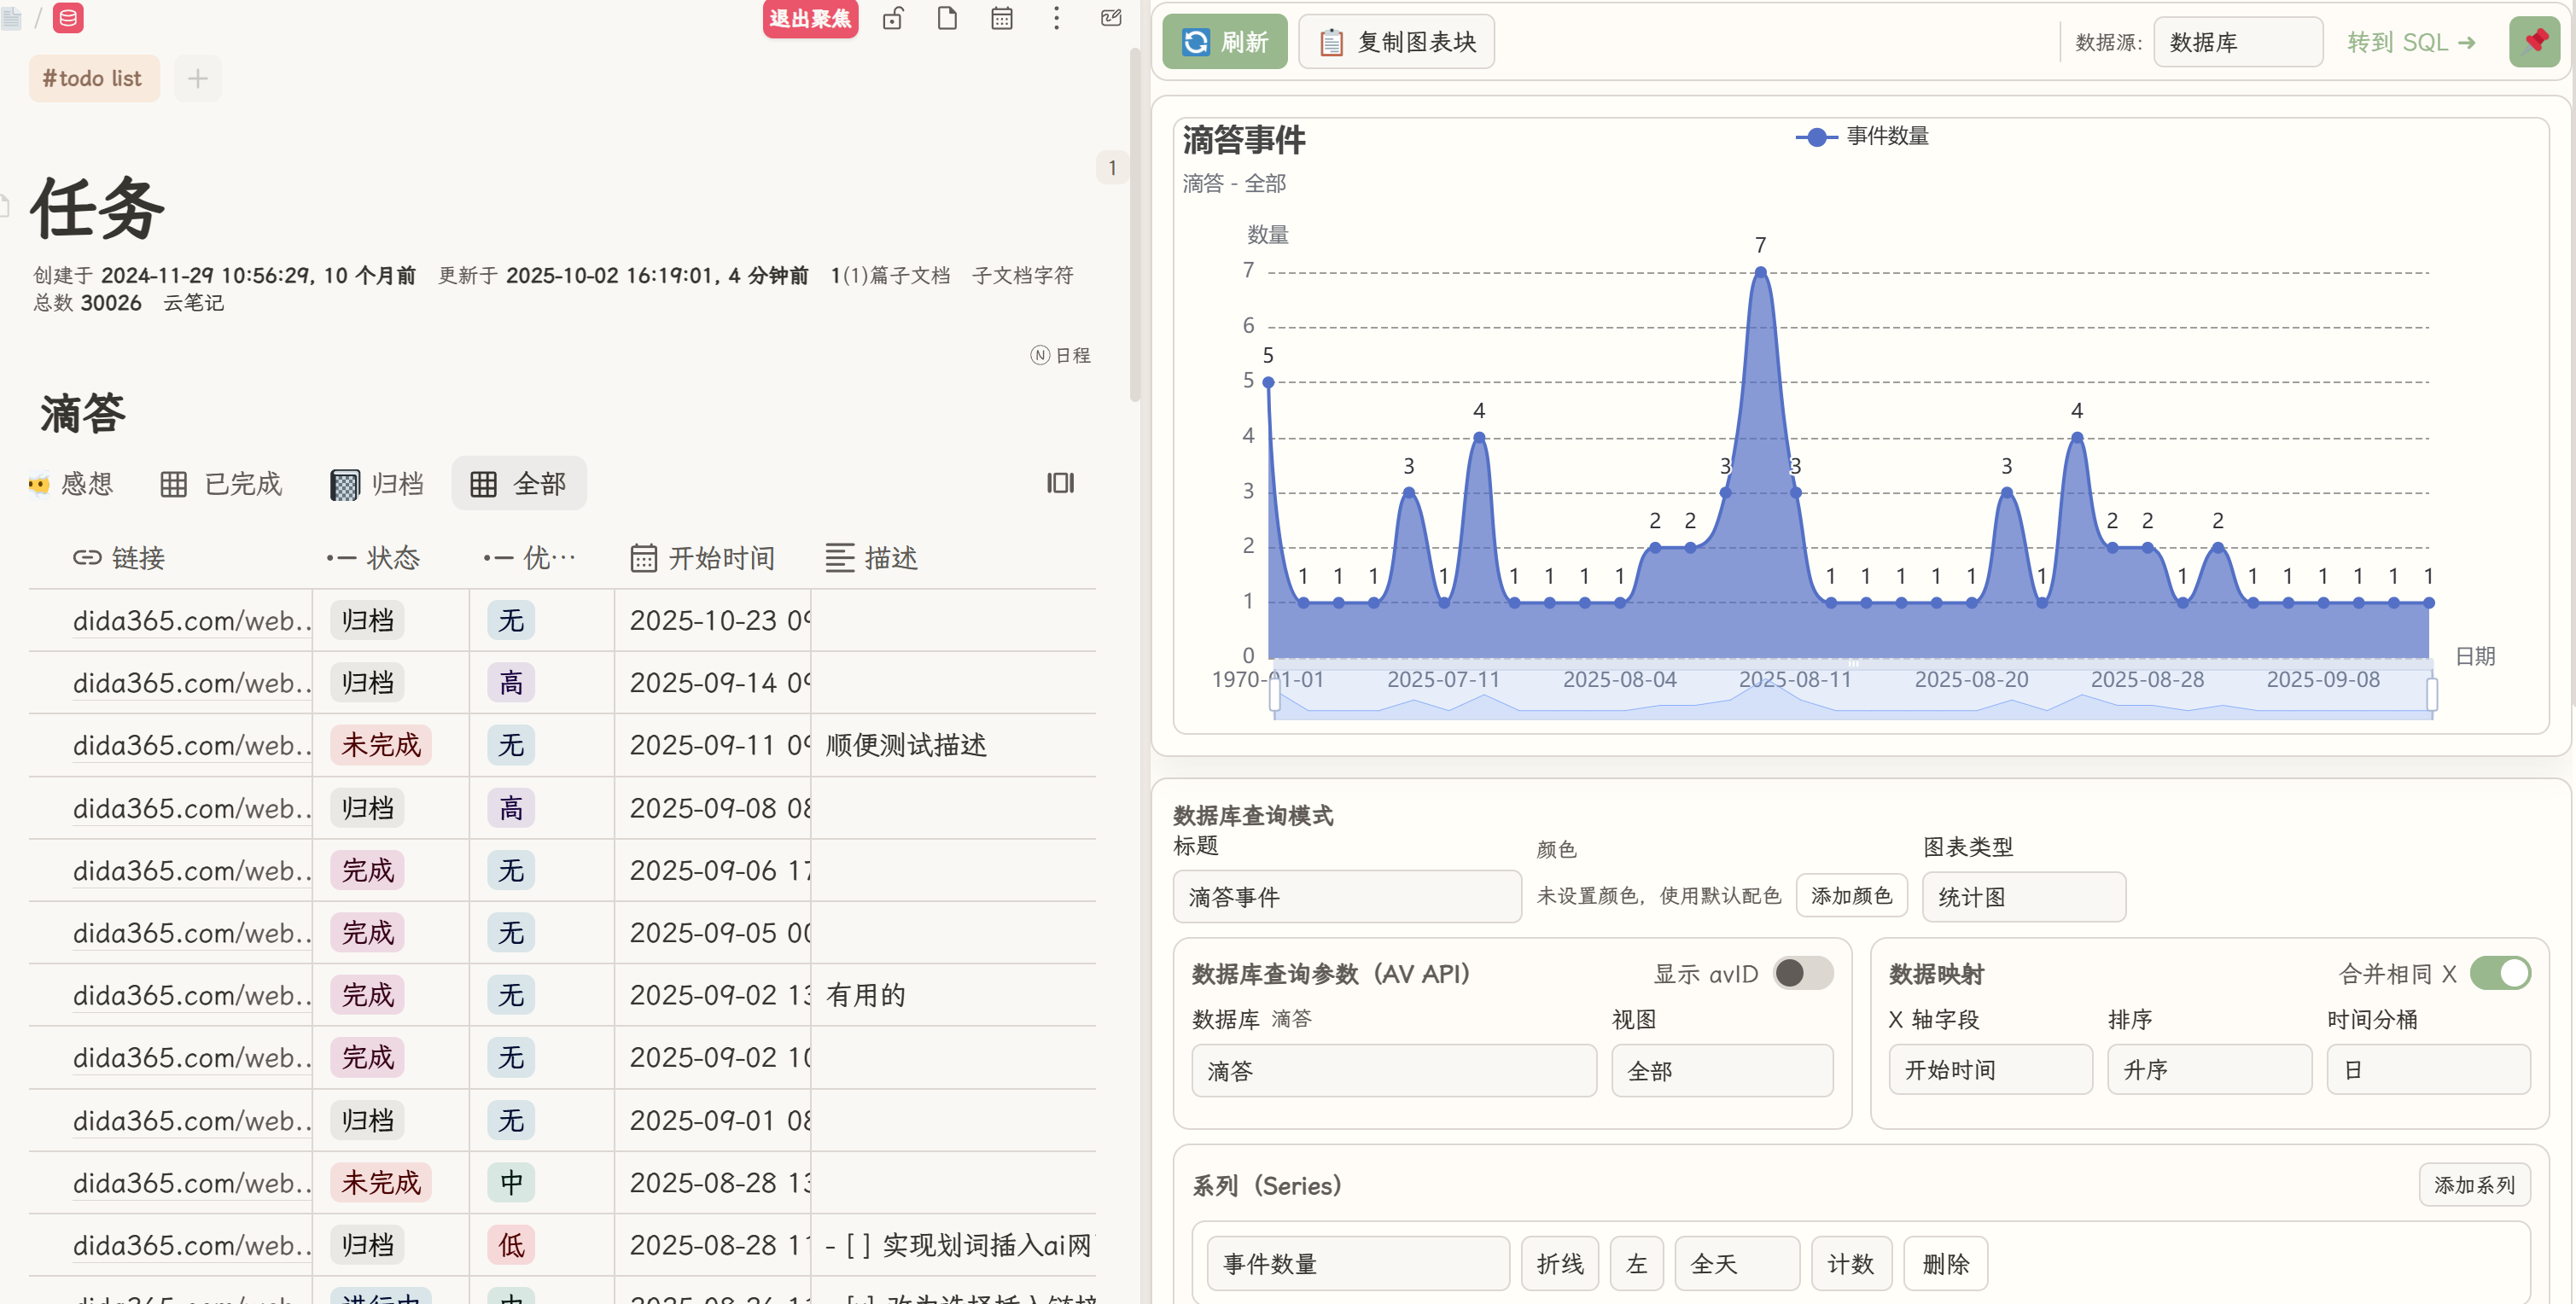Viewport: 2576px width, 1304px height.
Task: Click the 转到 SQL link
Action: click(2411, 42)
